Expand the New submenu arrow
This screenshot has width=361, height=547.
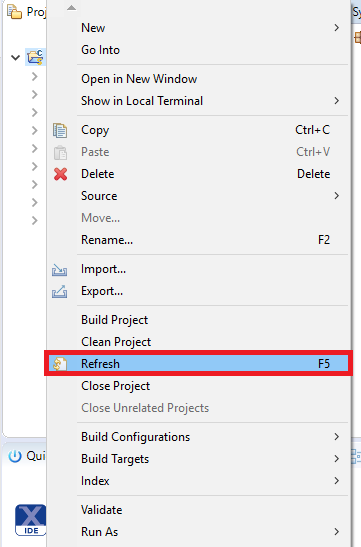click(x=336, y=28)
